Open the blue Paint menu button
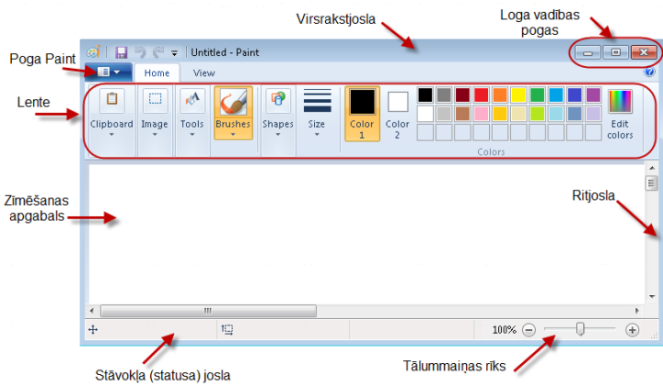The image size is (663, 386). (109, 72)
